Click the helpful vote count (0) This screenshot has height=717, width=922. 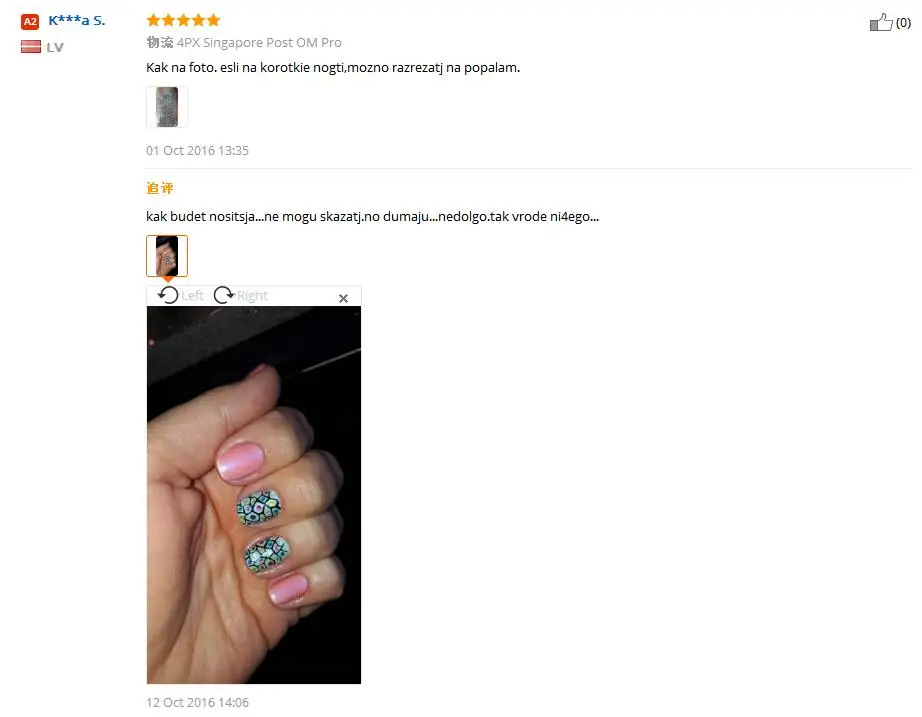click(903, 23)
